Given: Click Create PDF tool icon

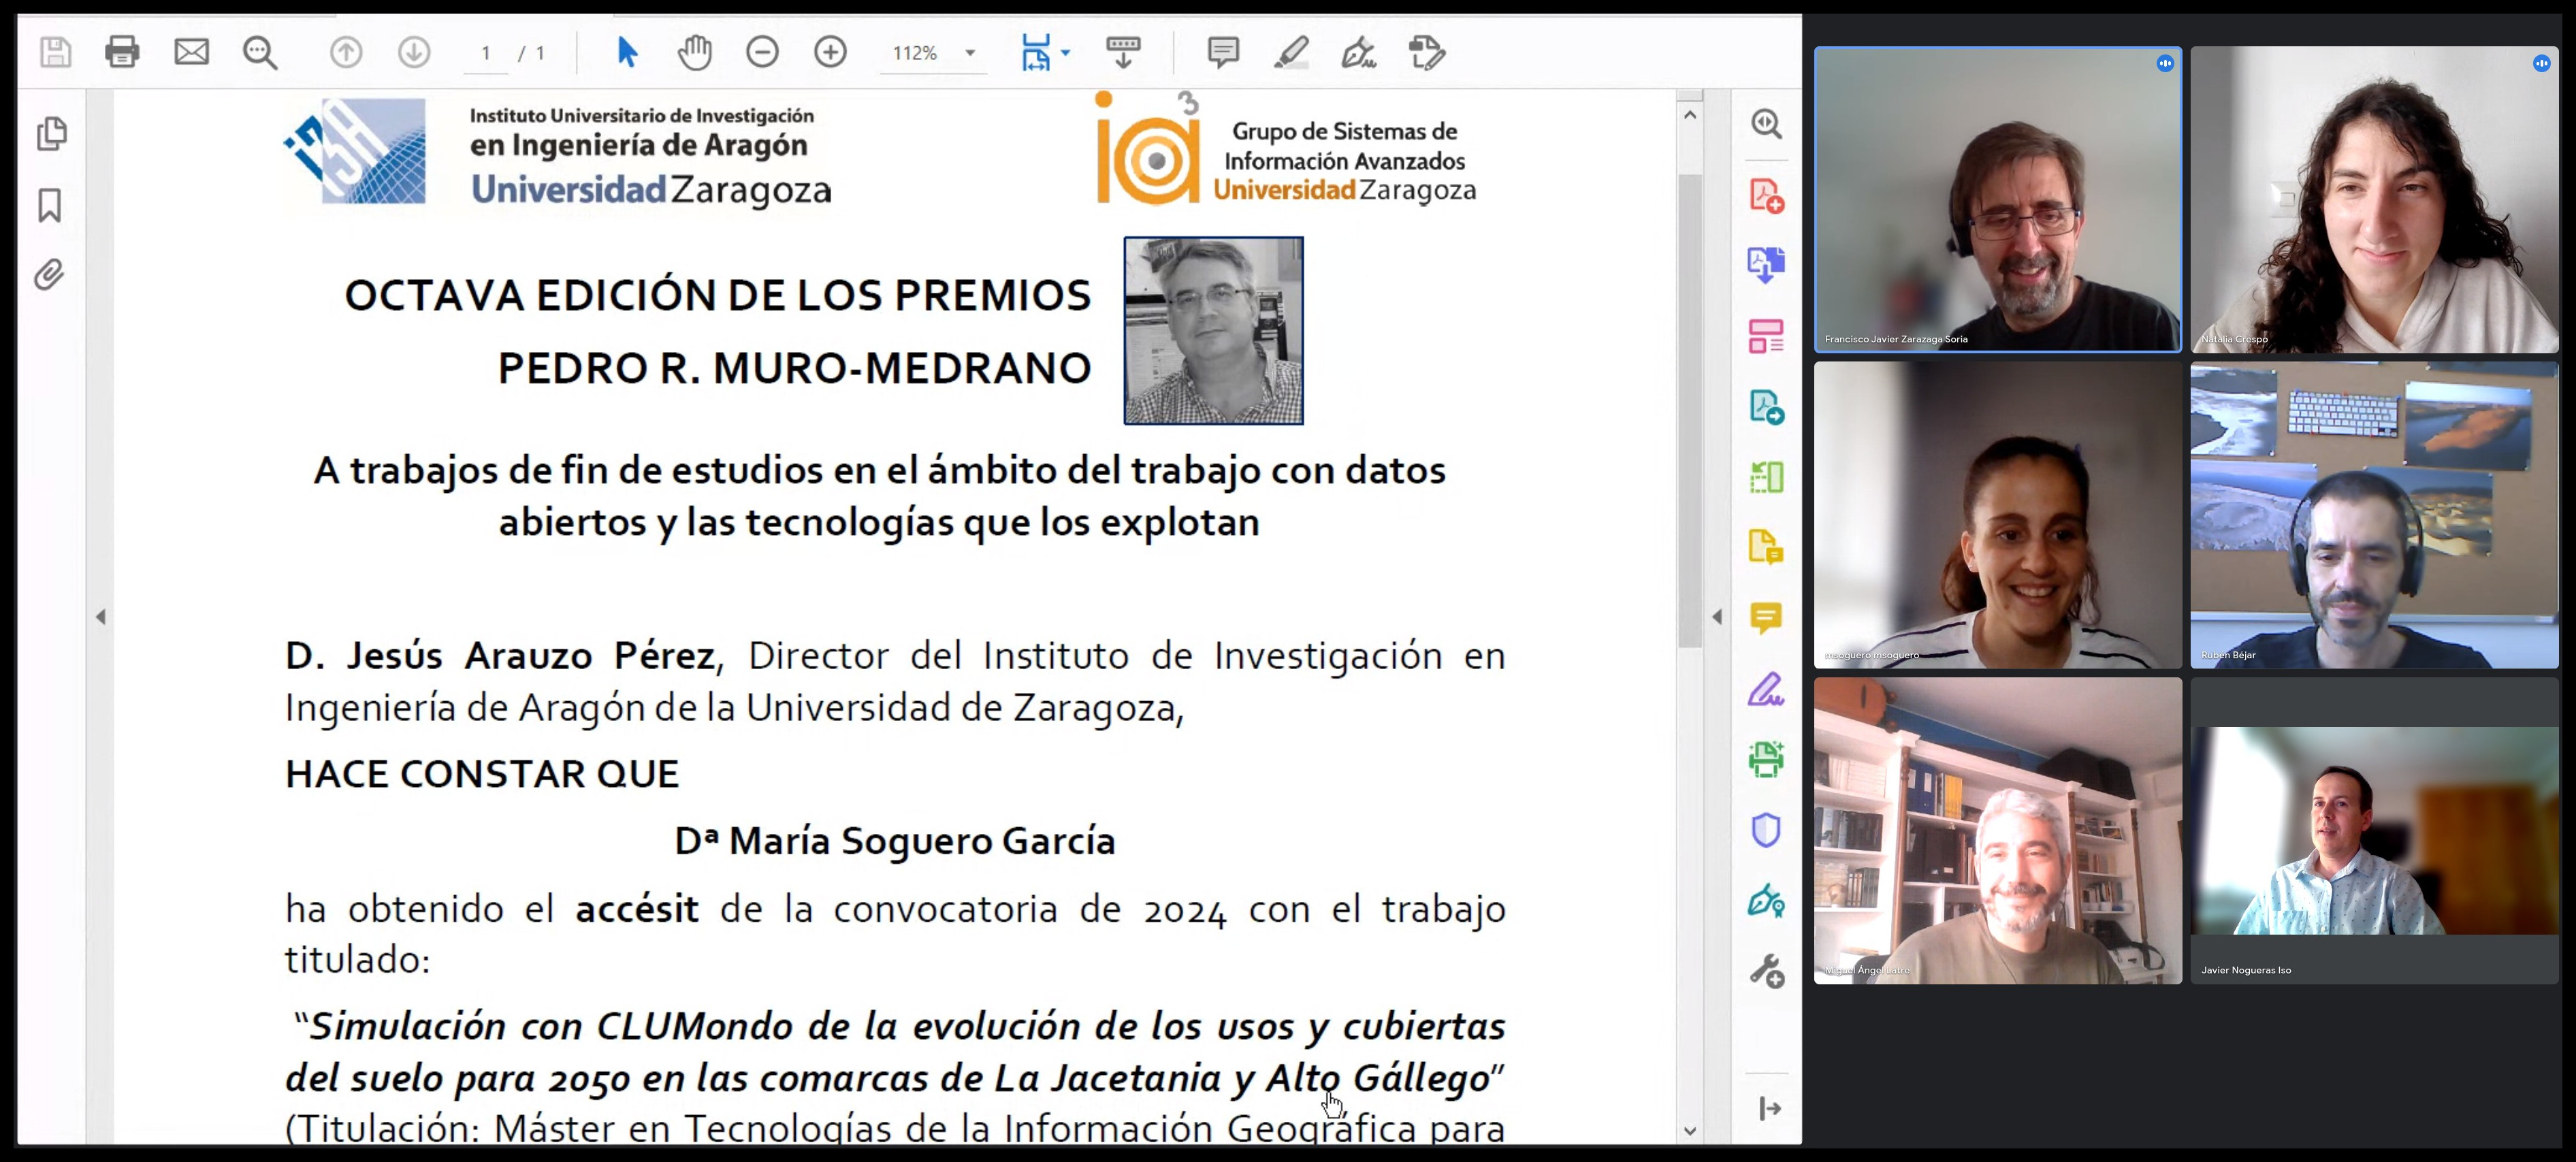Looking at the screenshot, I should tap(1766, 195).
